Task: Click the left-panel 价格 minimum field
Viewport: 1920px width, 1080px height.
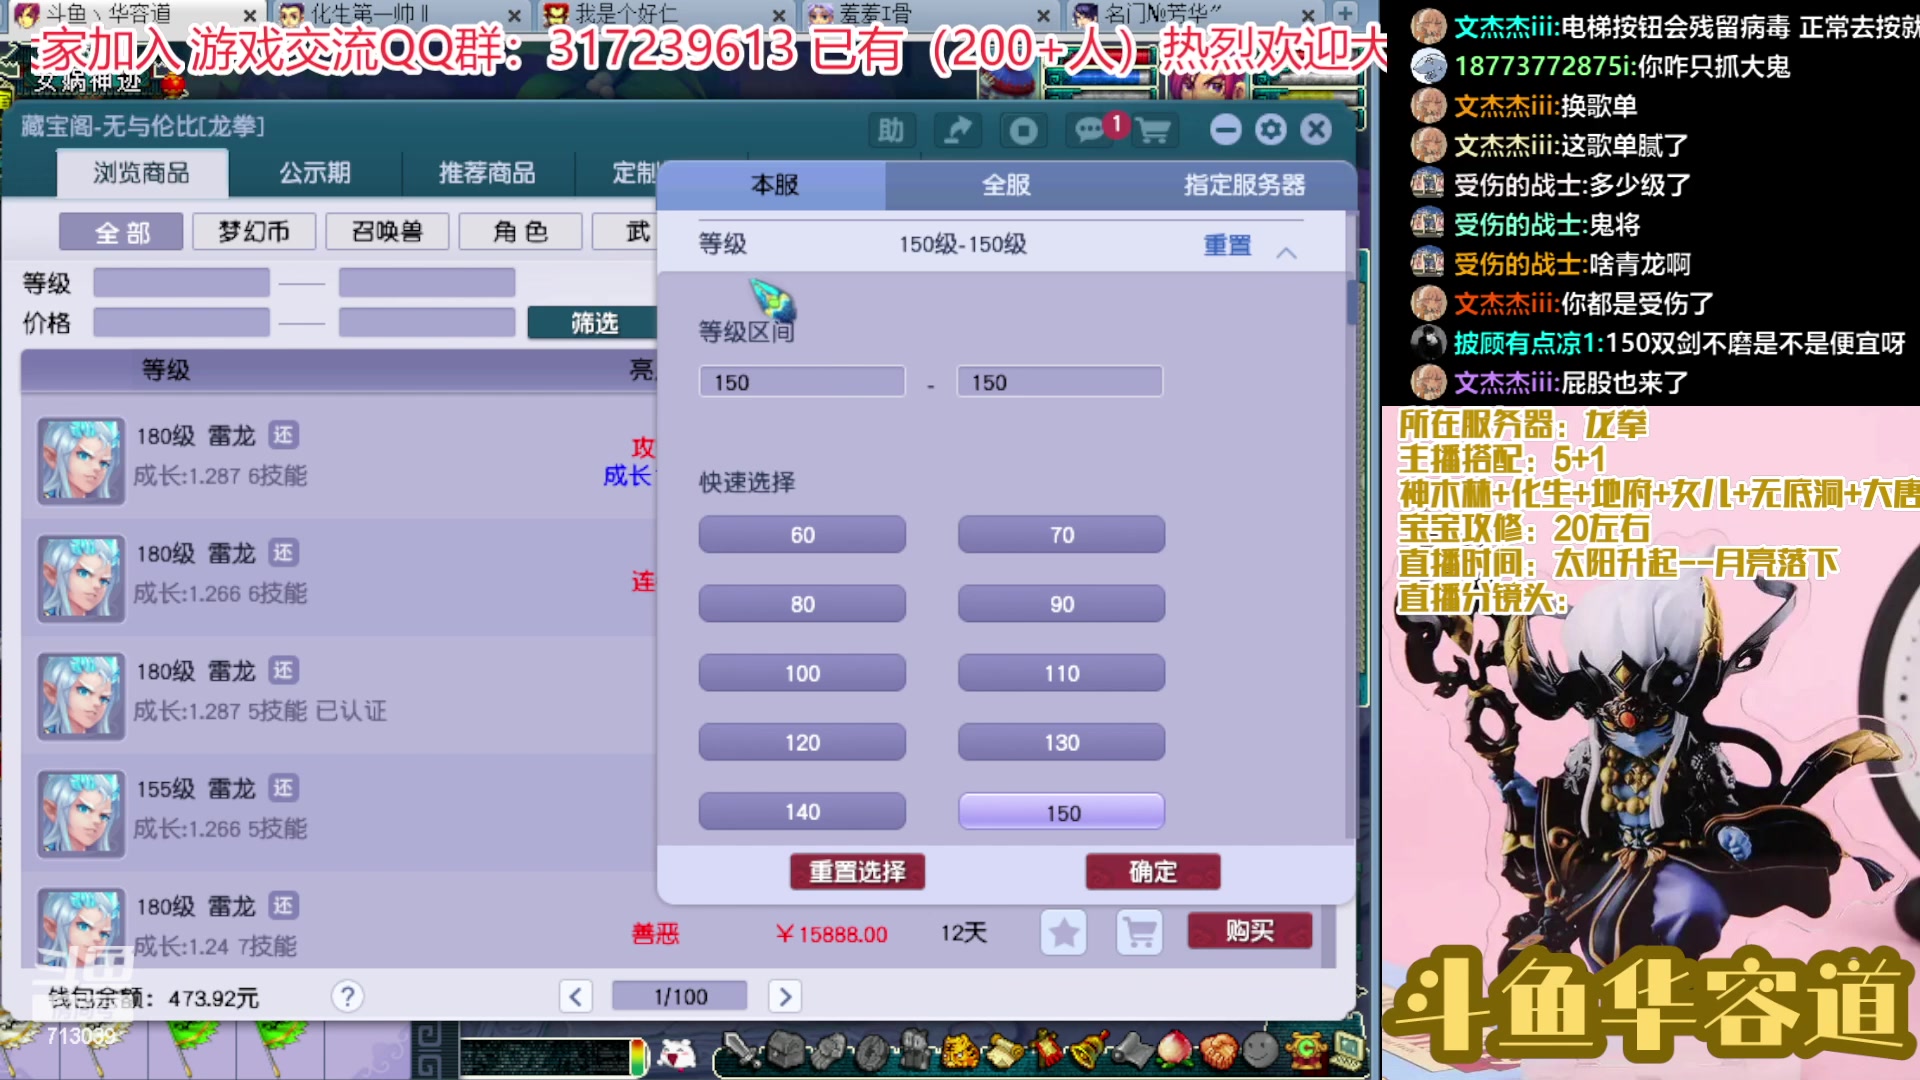Action: [181, 323]
